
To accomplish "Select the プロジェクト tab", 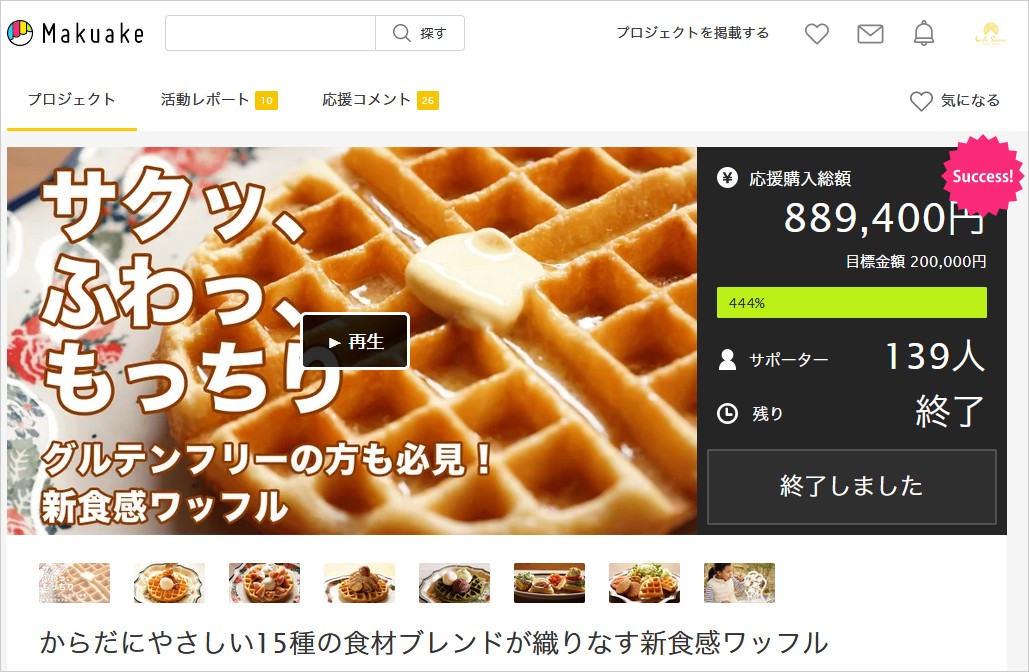I will click(x=72, y=100).
